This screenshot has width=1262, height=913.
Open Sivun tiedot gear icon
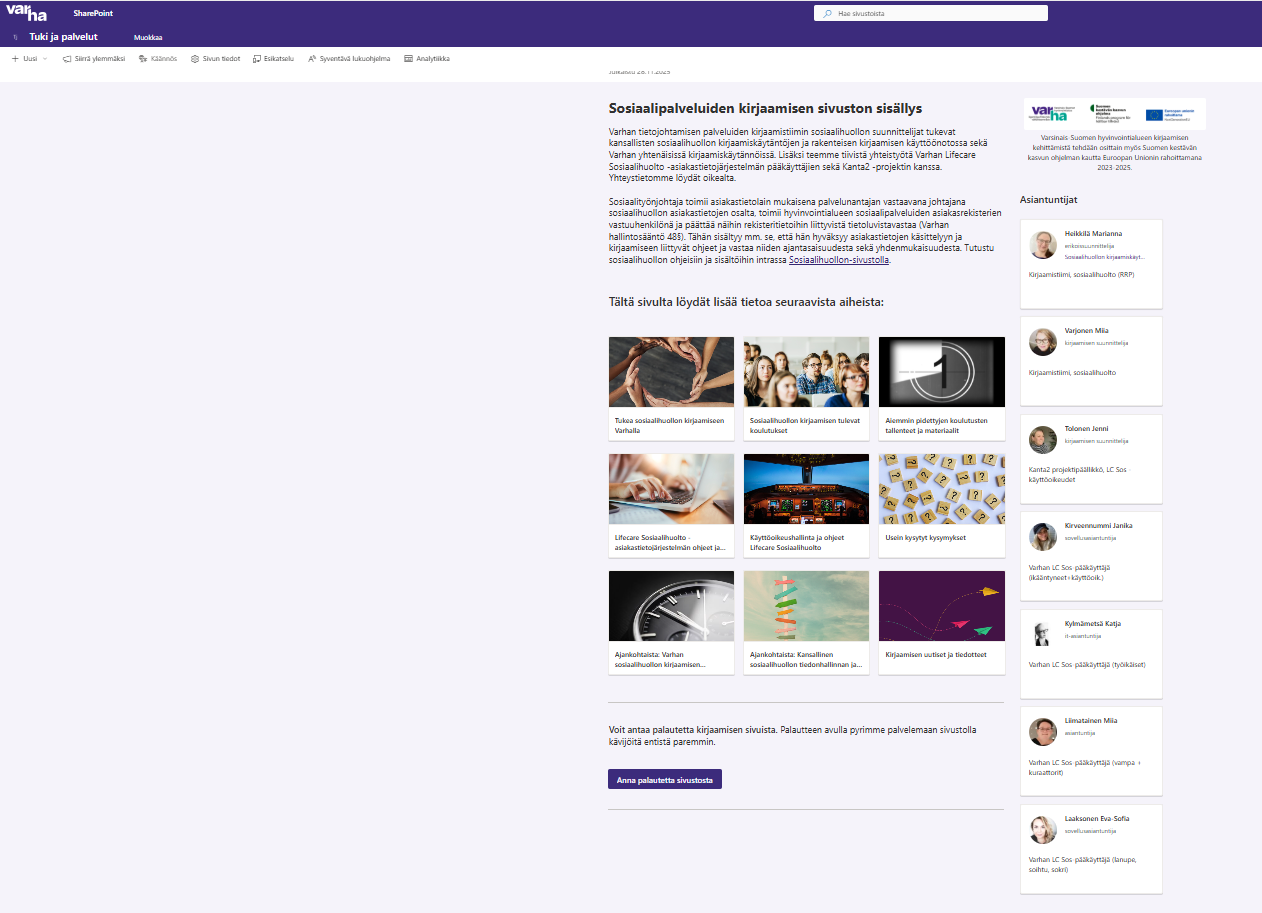195,59
